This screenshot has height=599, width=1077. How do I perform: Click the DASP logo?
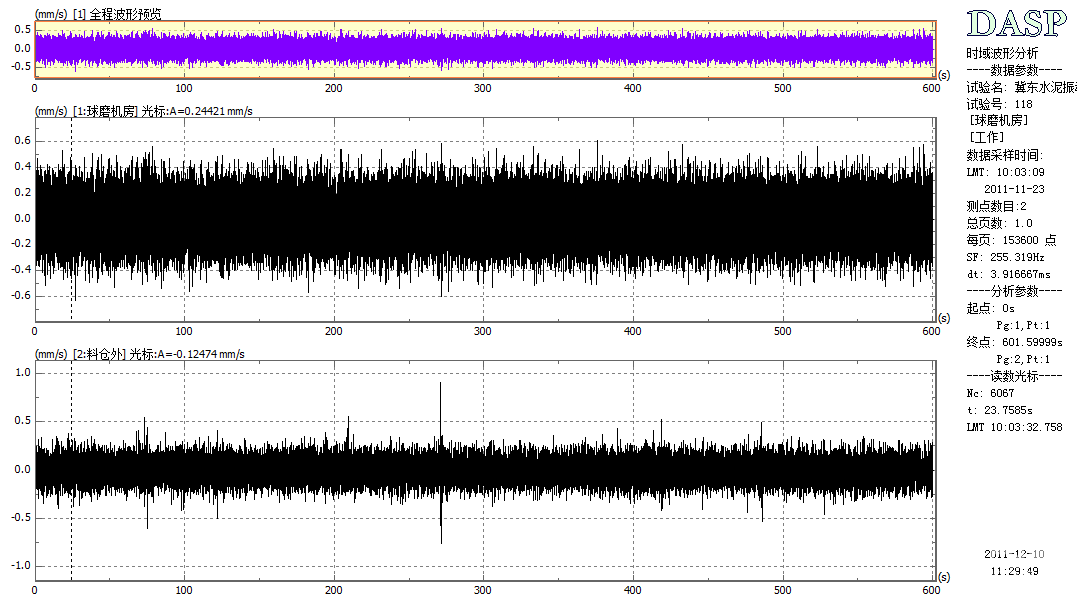click(x=1017, y=23)
